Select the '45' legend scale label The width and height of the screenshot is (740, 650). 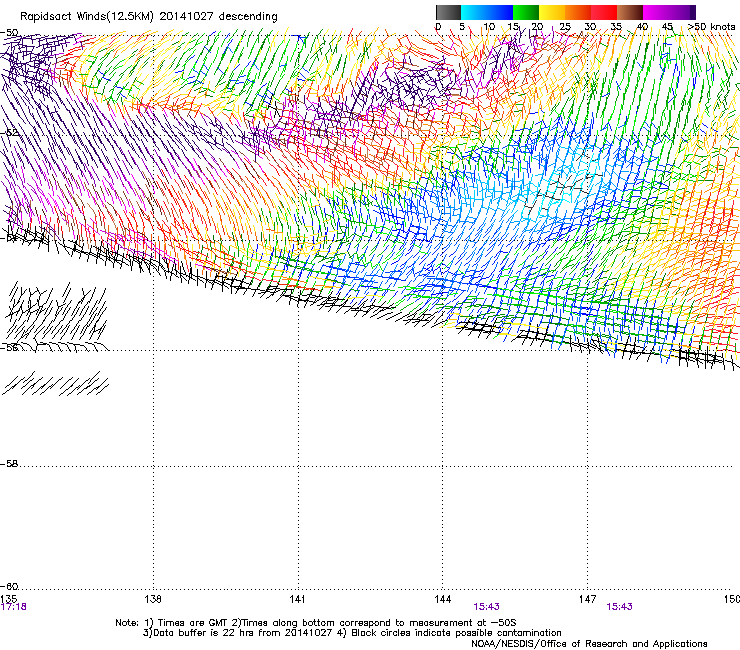point(667,26)
